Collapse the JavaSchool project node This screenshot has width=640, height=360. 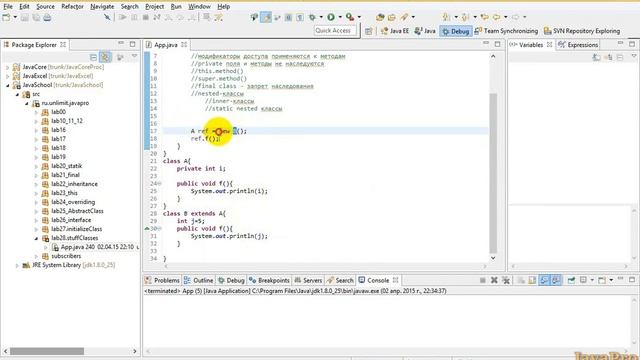(x=7, y=85)
